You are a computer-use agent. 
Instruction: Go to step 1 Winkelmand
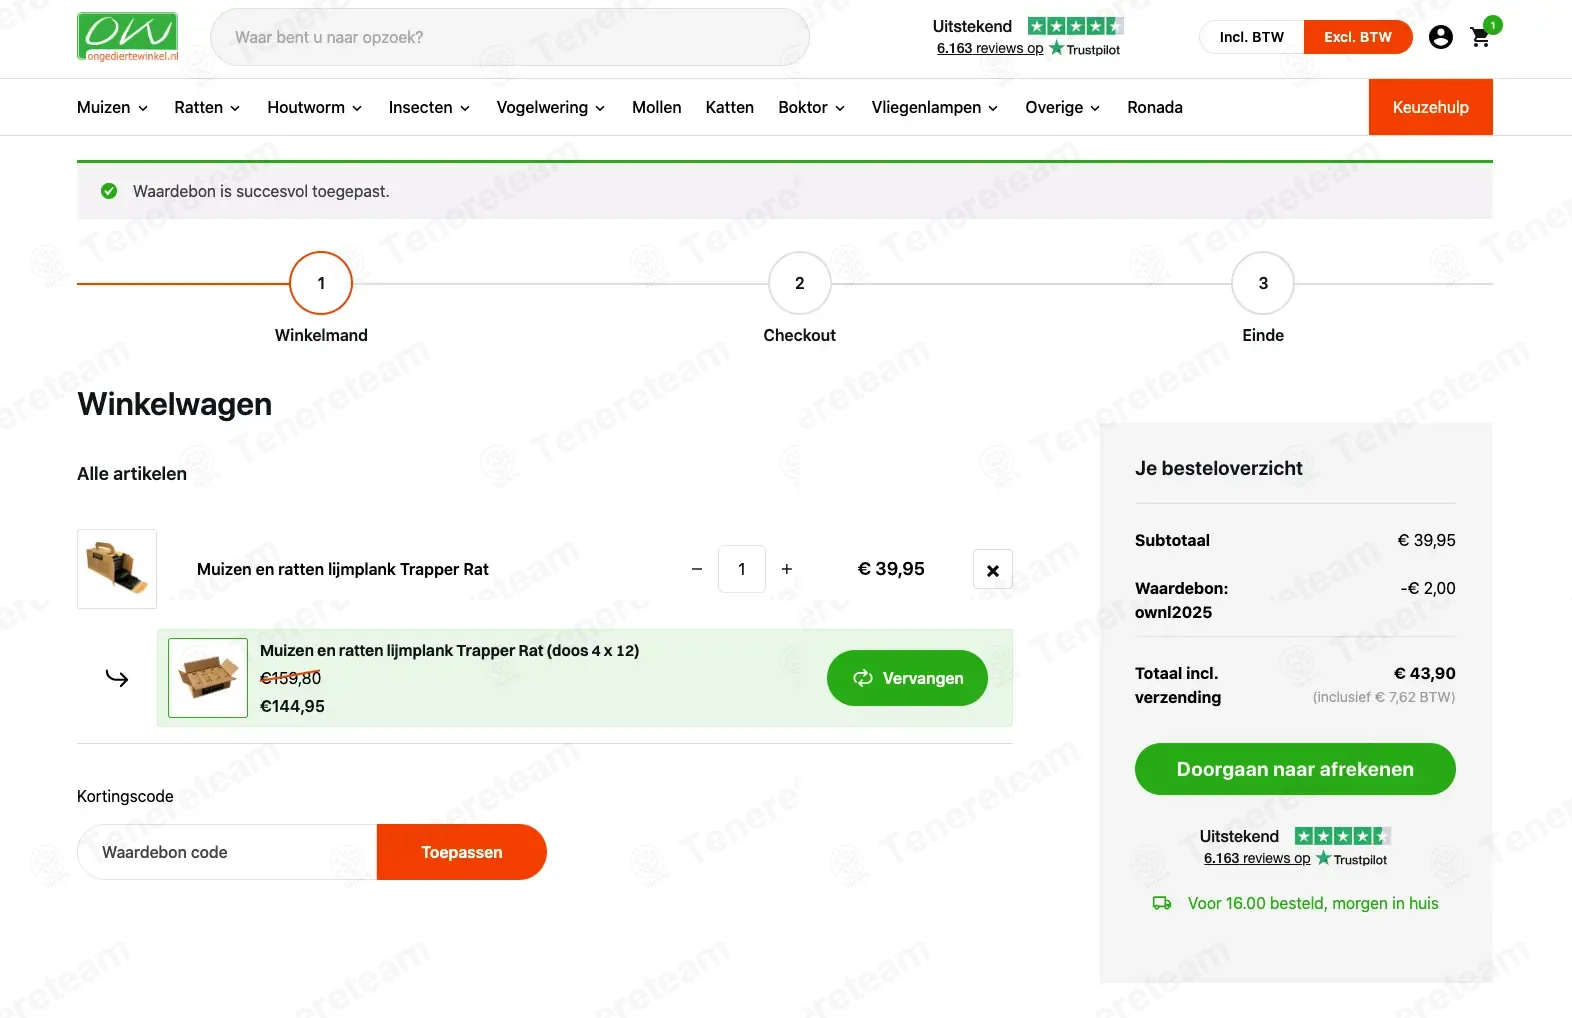pos(321,283)
